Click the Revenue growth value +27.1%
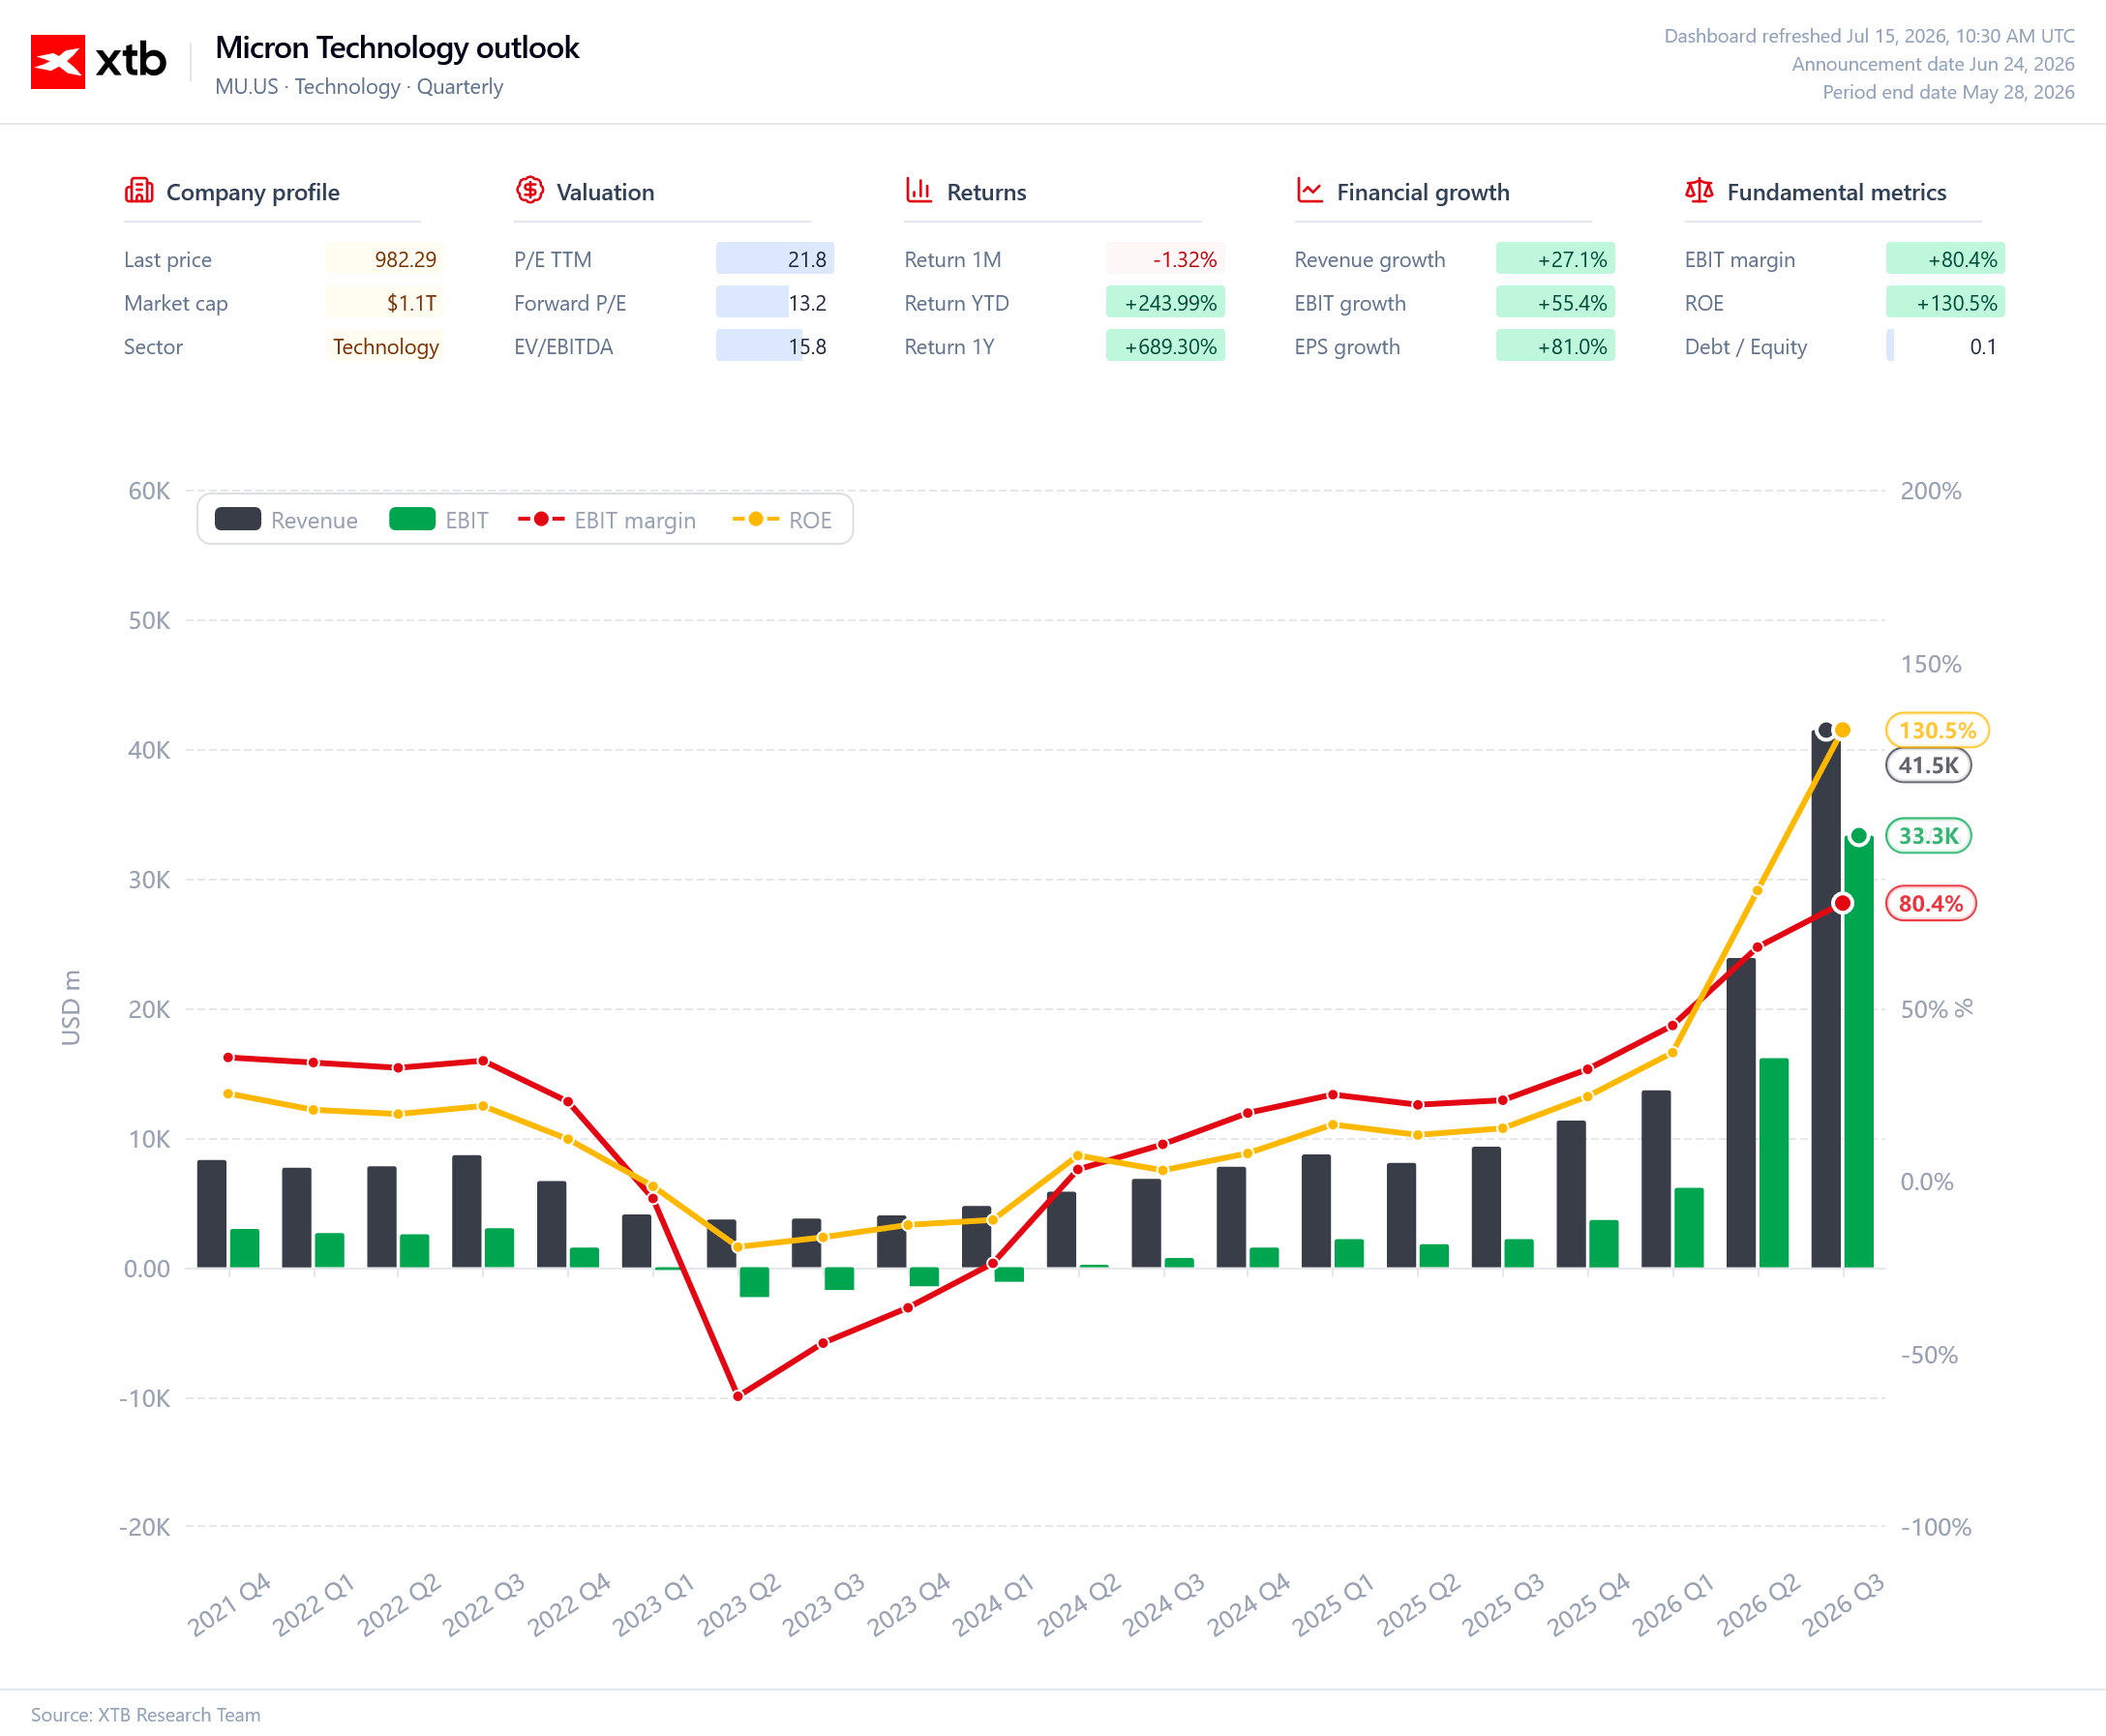Screen dimensions: 2106x1736 click(1555, 259)
